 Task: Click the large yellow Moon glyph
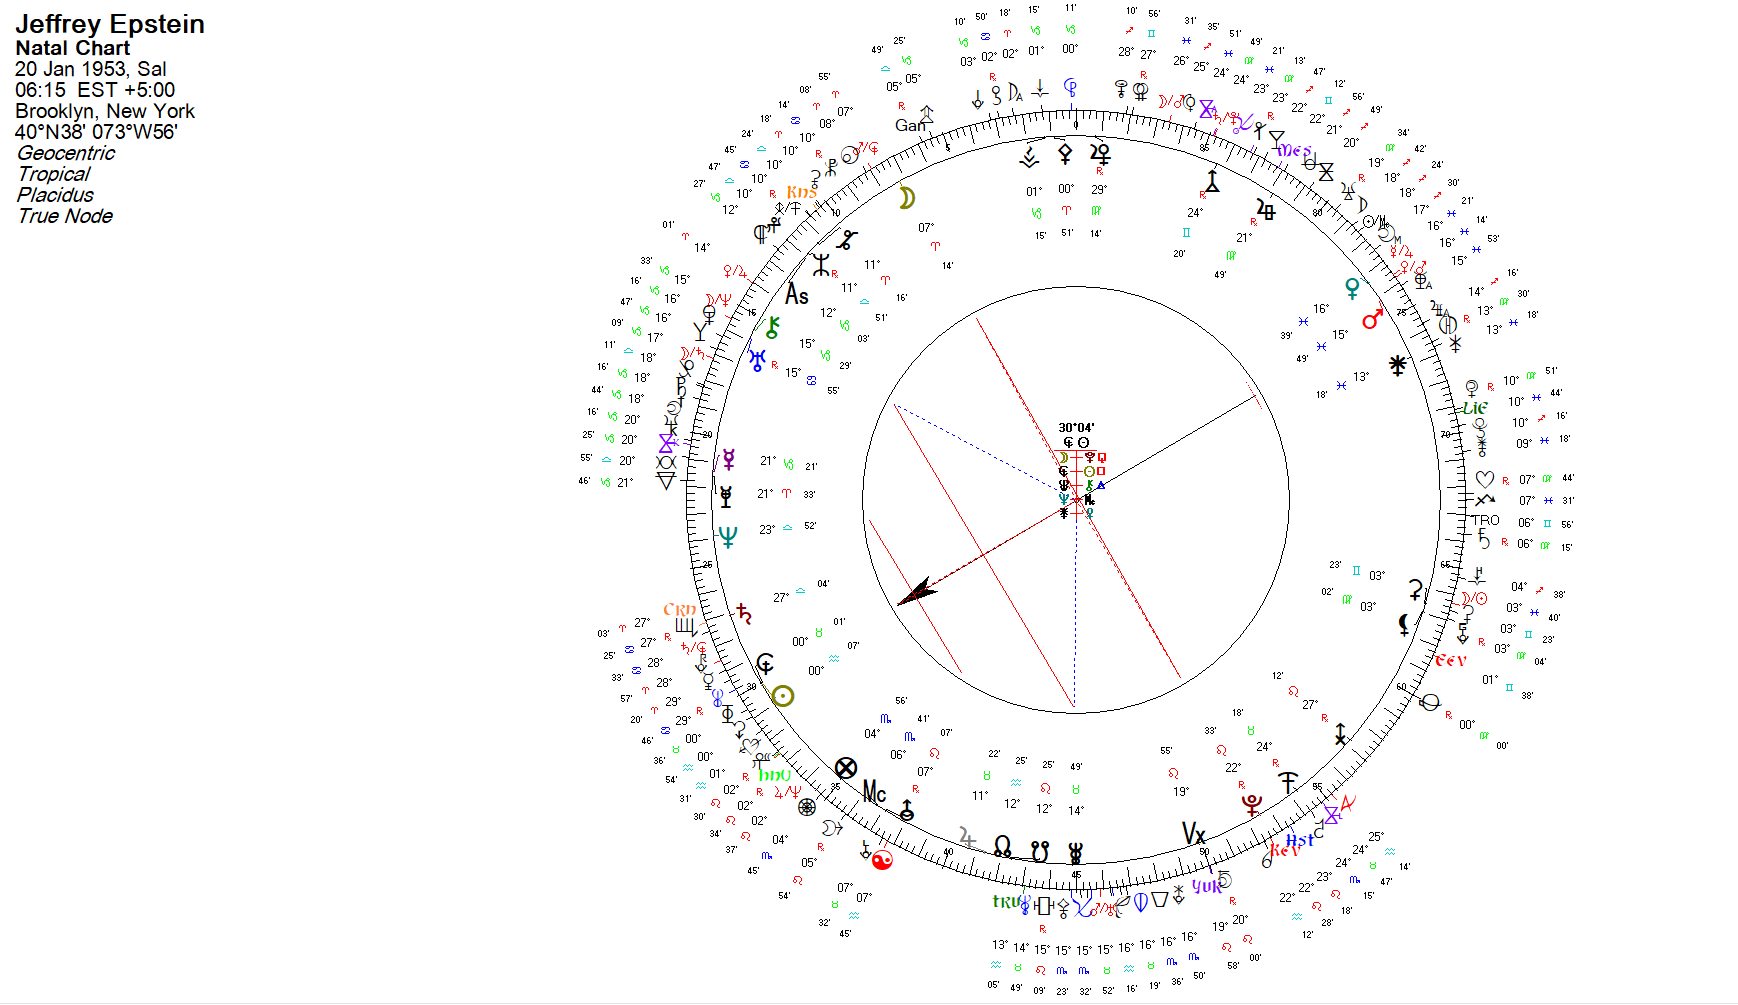pyautogui.click(x=906, y=198)
